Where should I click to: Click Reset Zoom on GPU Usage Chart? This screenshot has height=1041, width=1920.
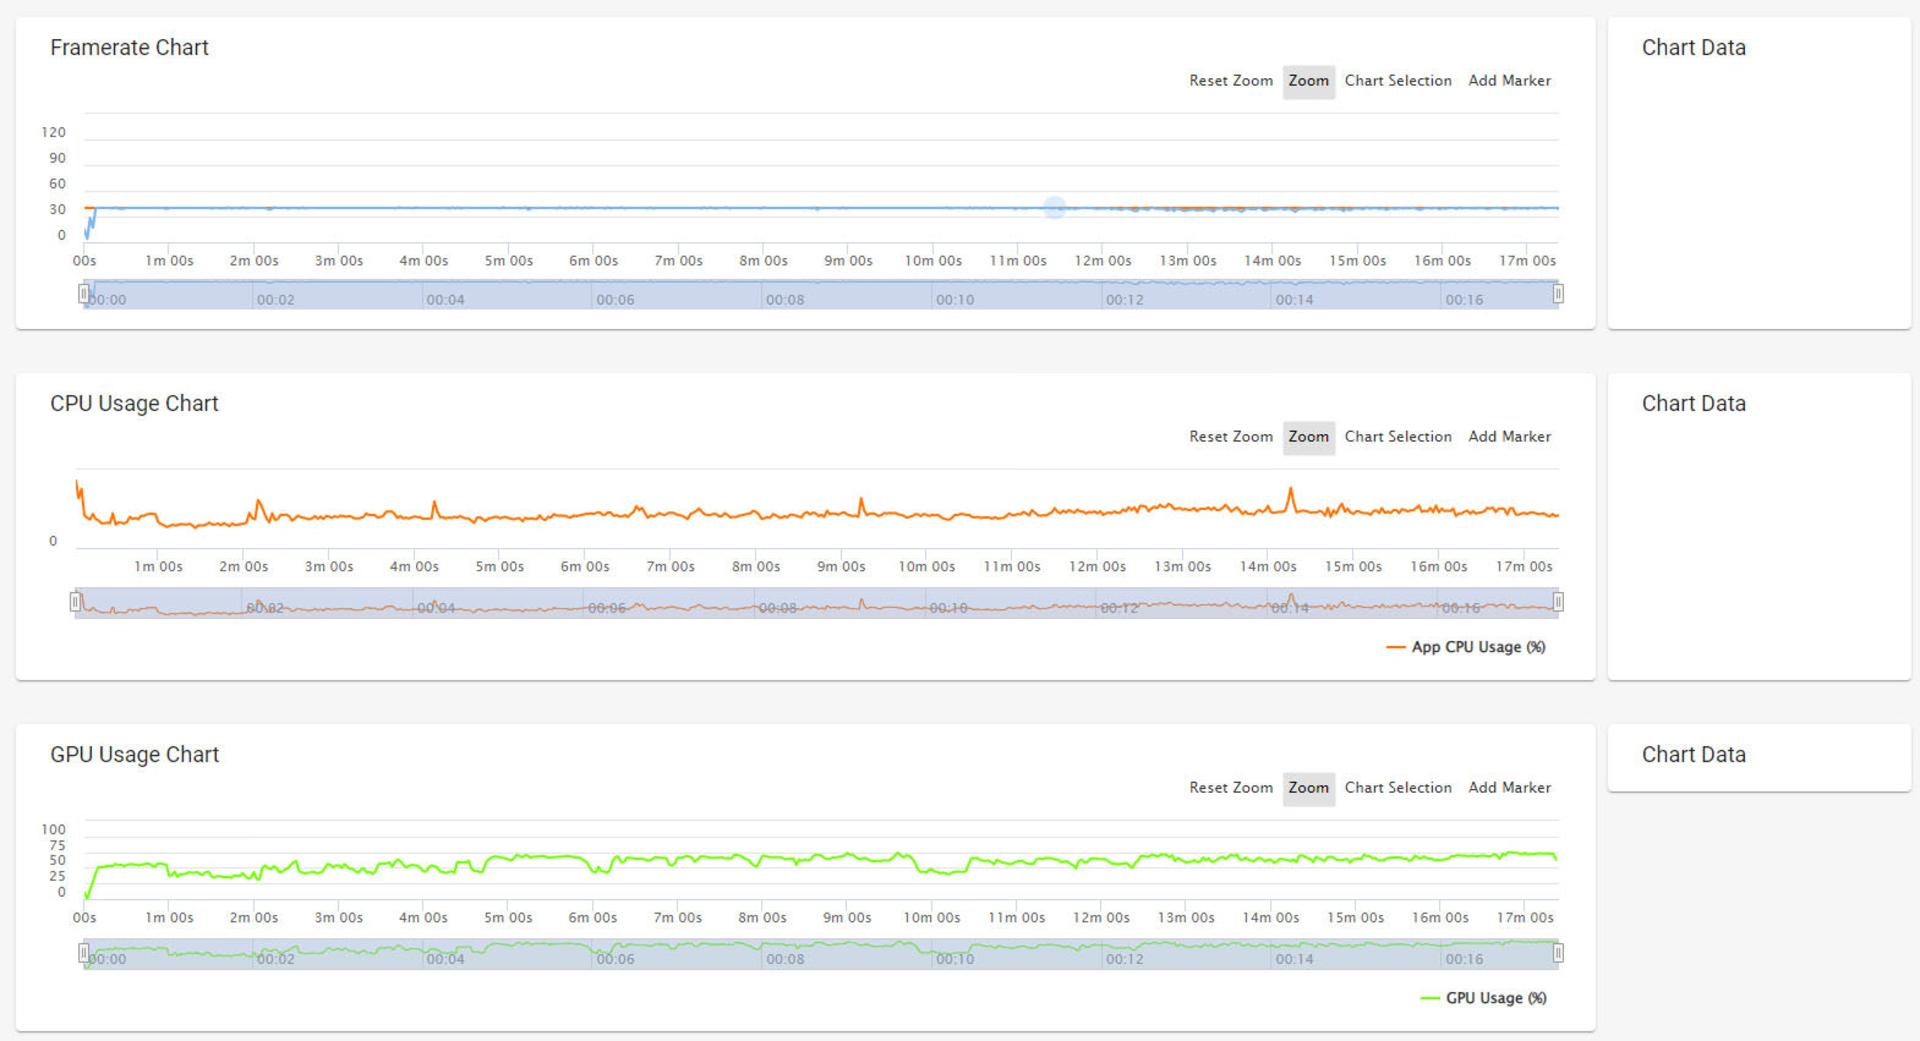point(1230,788)
